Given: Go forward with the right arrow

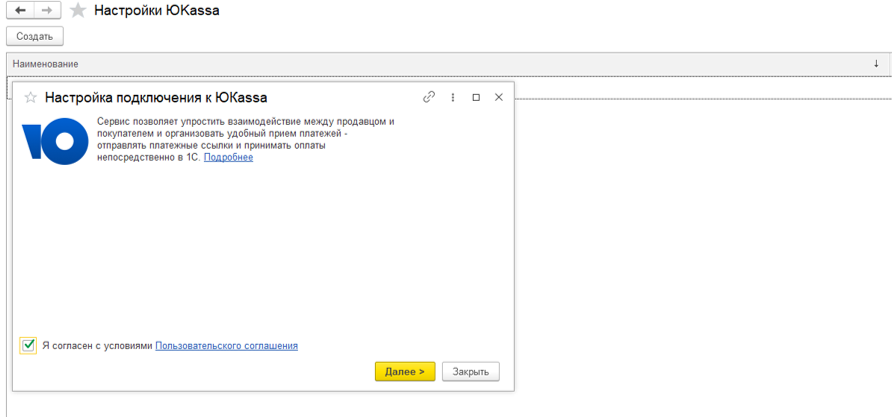Looking at the screenshot, I should point(47,11).
